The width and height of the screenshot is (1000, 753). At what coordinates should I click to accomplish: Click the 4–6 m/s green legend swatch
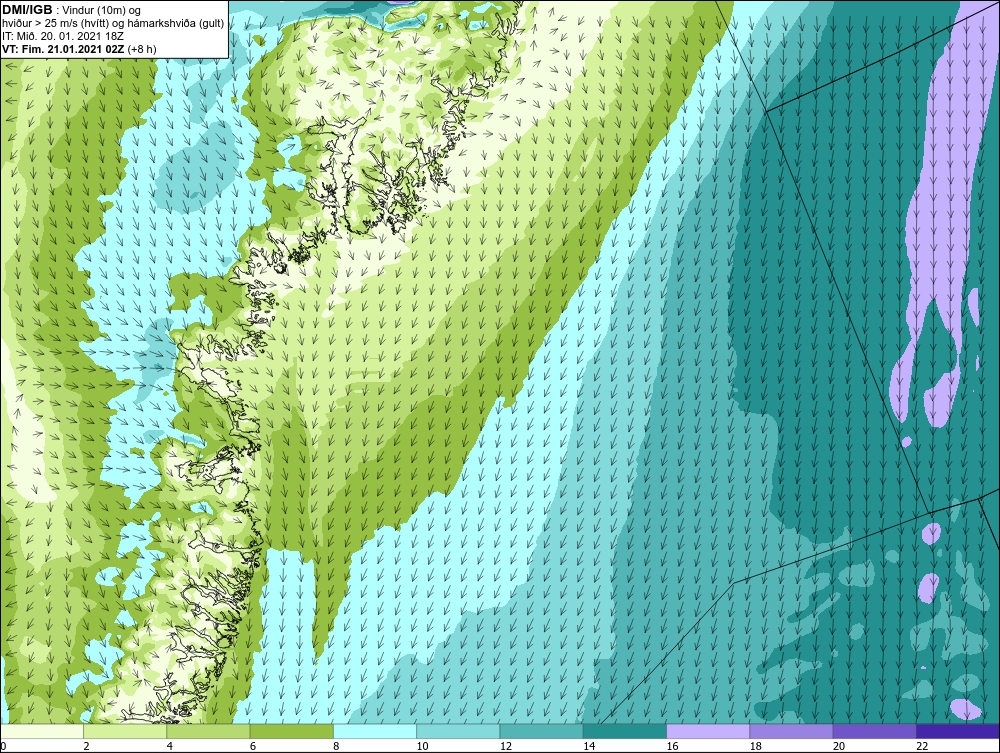(x=209, y=731)
